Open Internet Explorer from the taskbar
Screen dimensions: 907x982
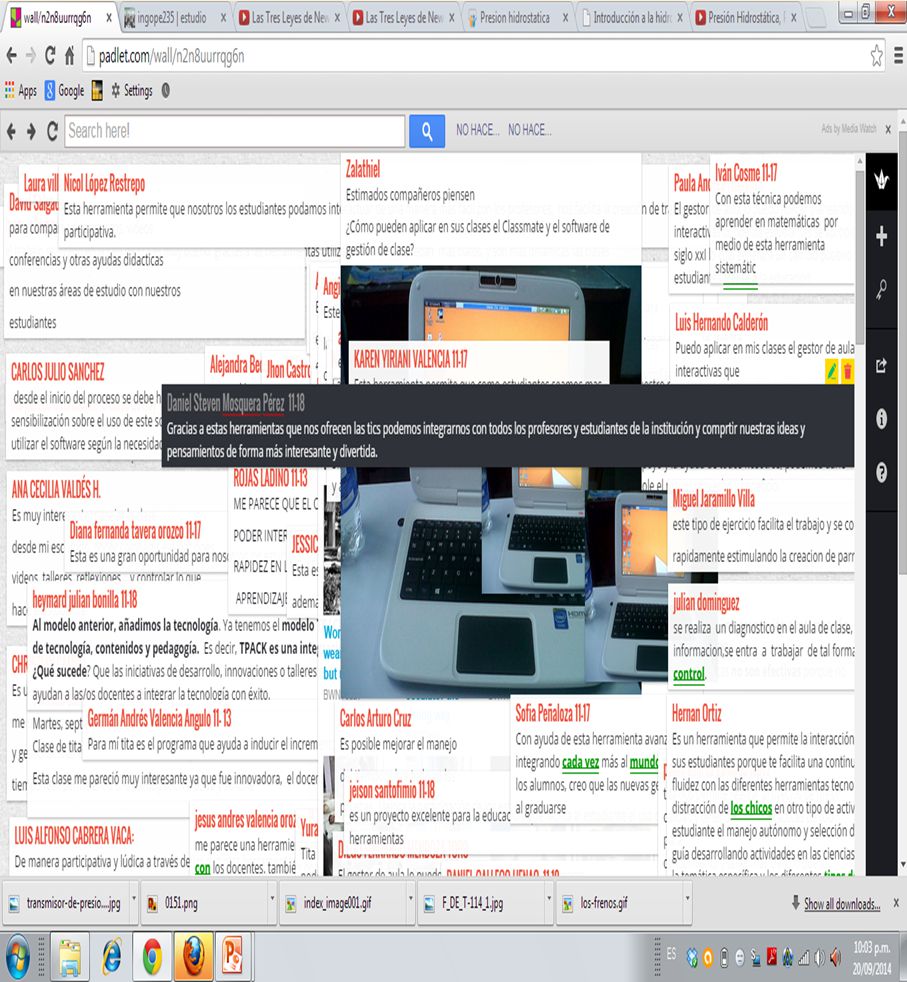pos(111,956)
